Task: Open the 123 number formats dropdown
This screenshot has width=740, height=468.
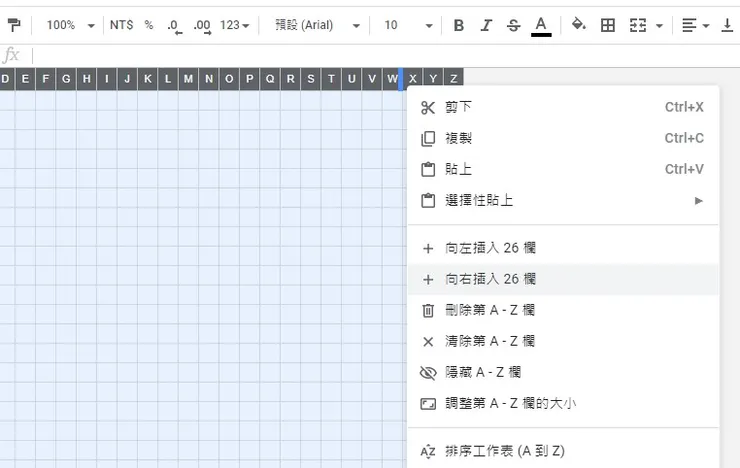Action: tap(235, 25)
